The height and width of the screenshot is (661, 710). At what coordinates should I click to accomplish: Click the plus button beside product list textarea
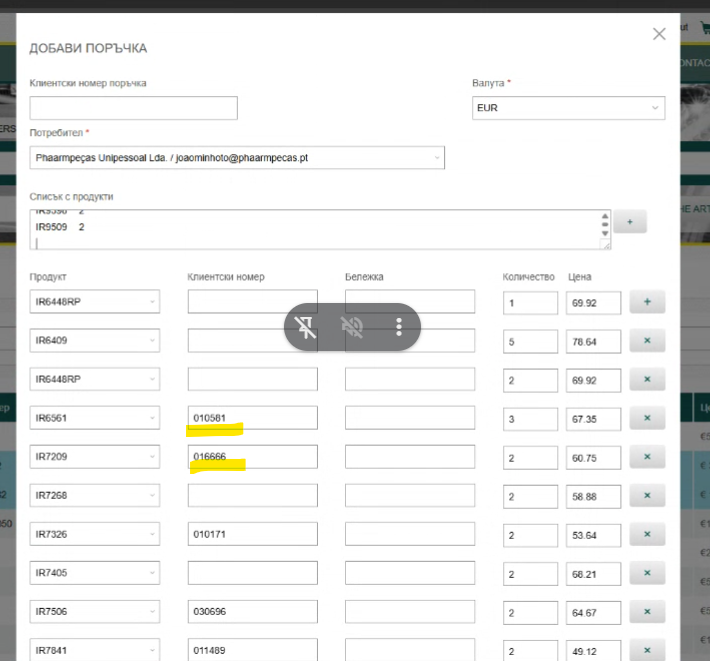630,221
